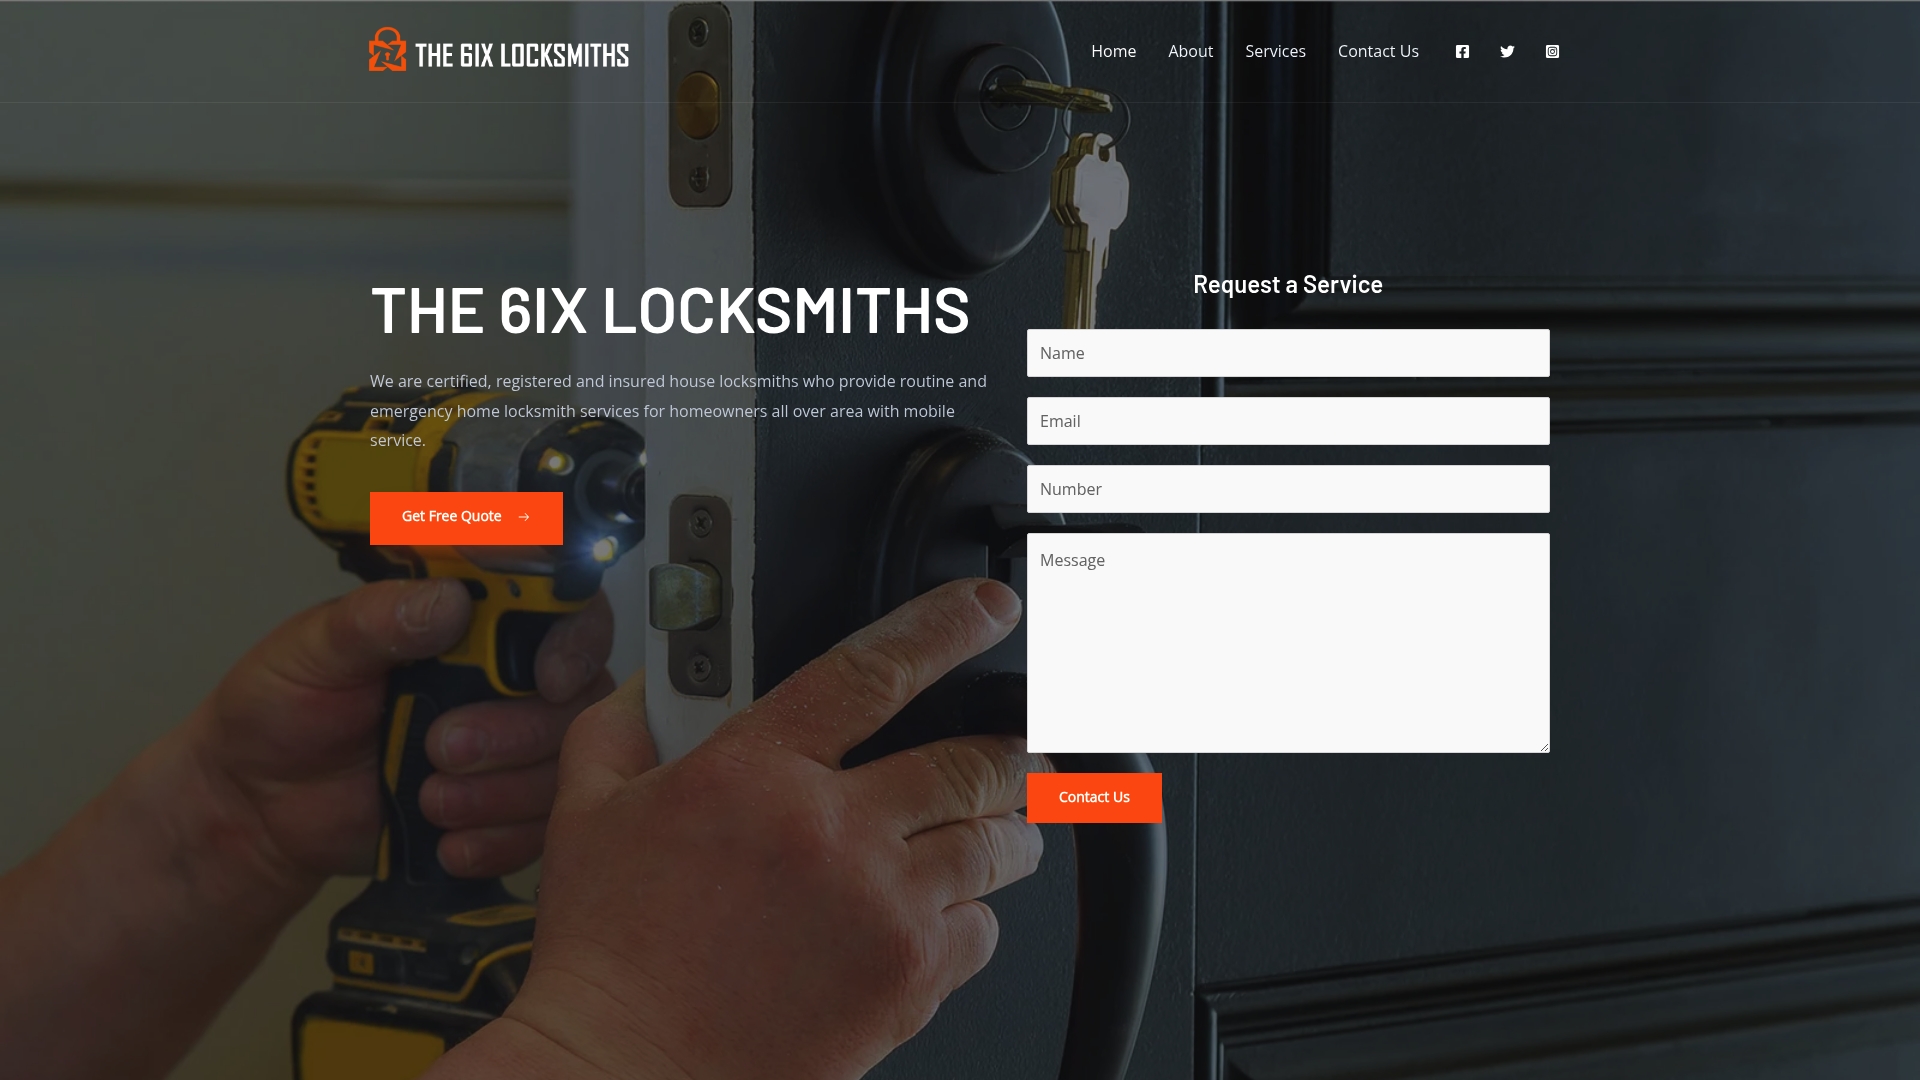This screenshot has height=1080, width=1920.
Task: Submit the form via Contact Us button
Action: (x=1094, y=797)
